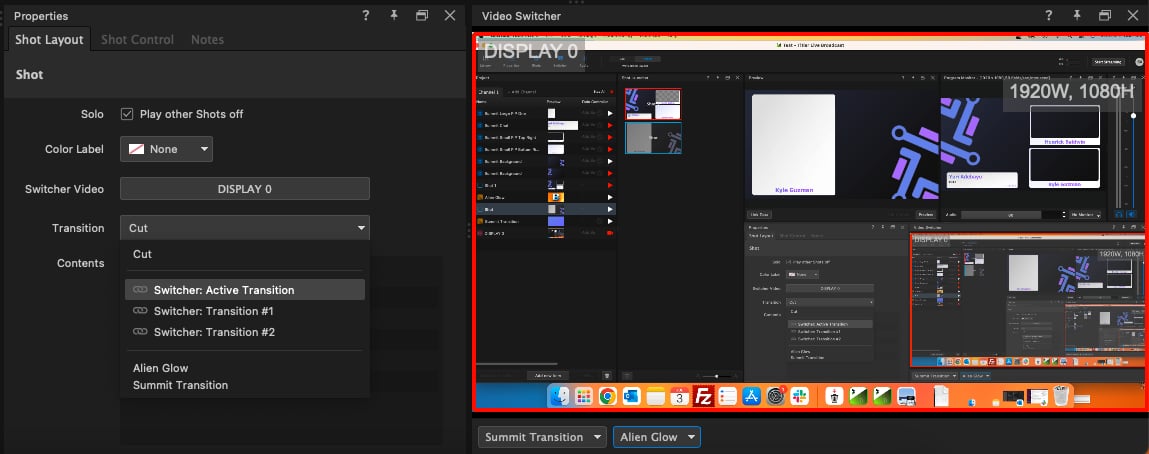
Task: Close the Video Switcher panel
Action: click(1133, 15)
